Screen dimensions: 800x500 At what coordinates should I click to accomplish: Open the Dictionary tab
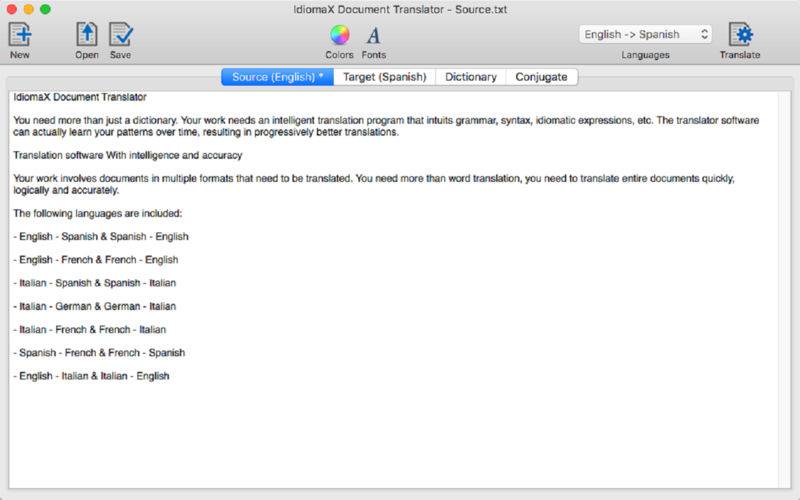coord(470,77)
